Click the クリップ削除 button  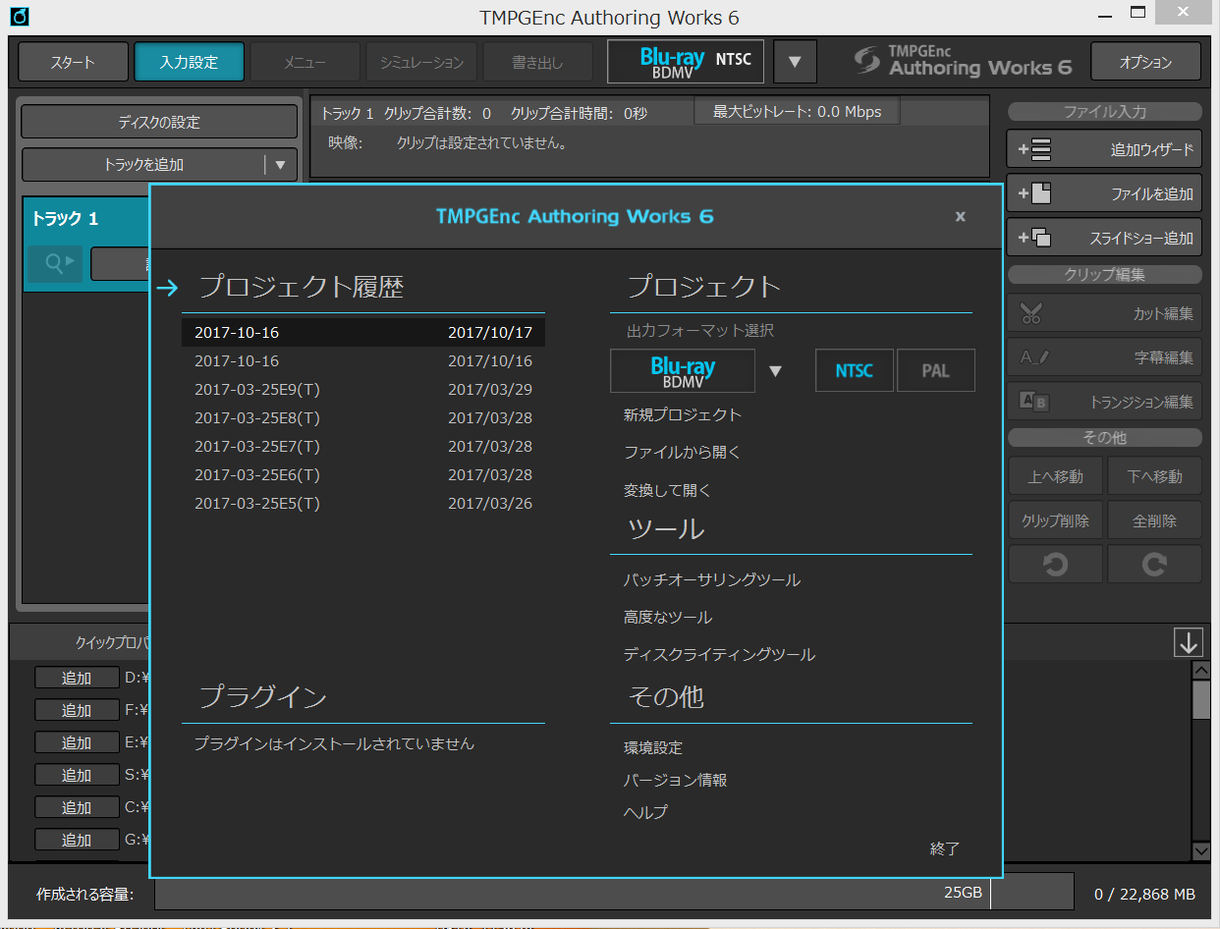point(1055,520)
